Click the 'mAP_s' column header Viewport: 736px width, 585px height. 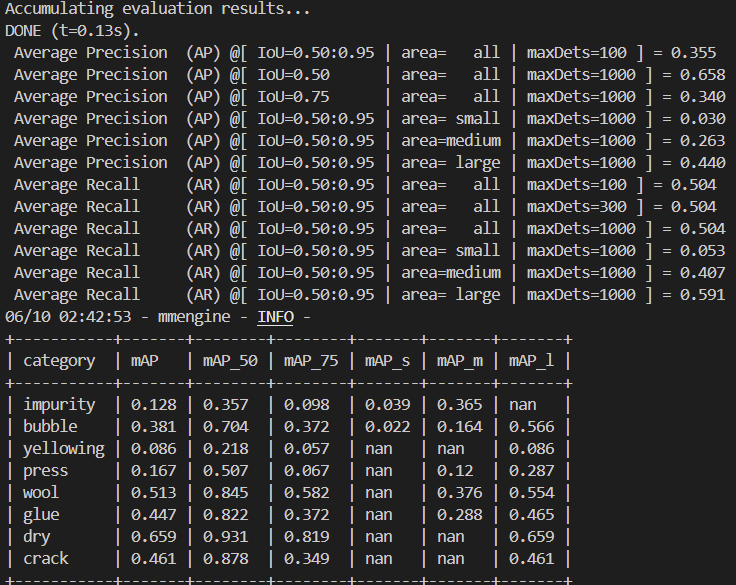pyautogui.click(x=387, y=361)
